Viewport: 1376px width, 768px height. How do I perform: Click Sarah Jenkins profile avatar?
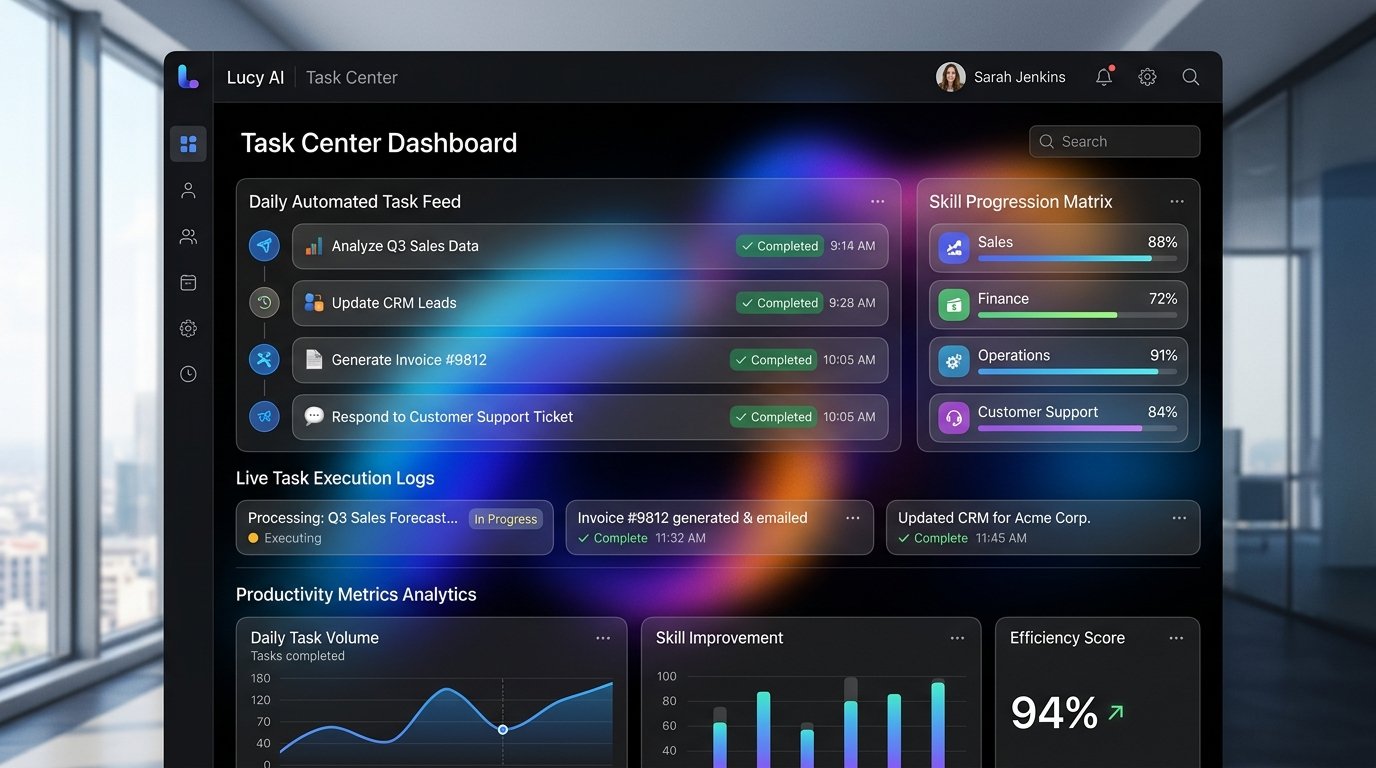pyautogui.click(x=950, y=77)
